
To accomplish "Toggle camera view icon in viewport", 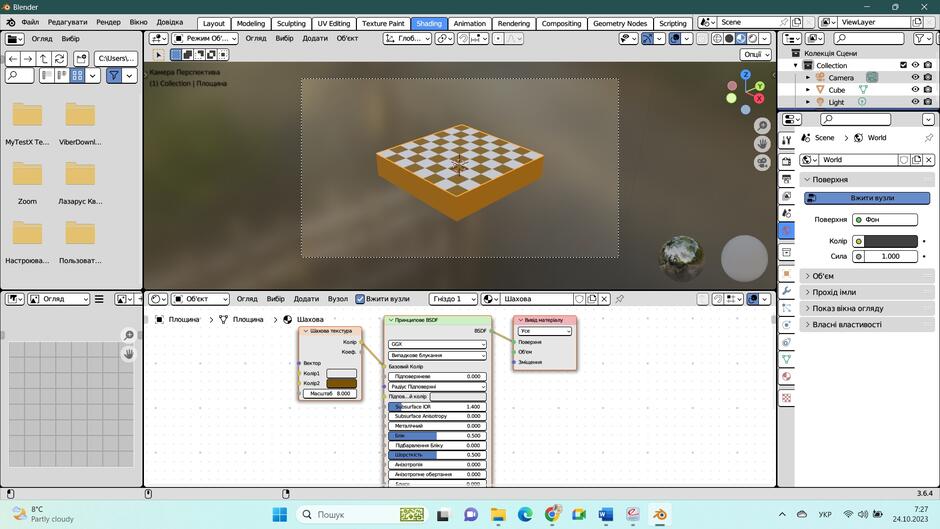I will 762,163.
